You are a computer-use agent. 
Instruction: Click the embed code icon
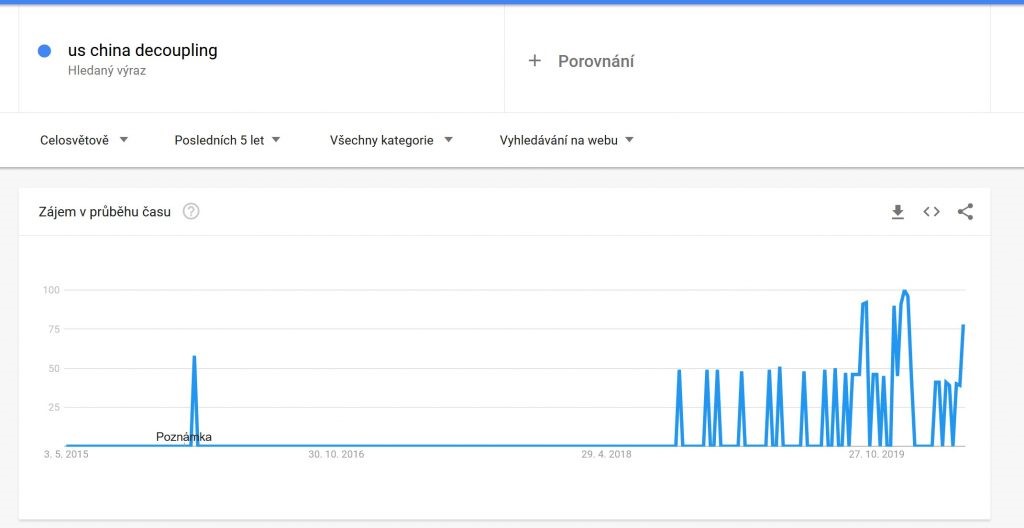[x=931, y=212]
